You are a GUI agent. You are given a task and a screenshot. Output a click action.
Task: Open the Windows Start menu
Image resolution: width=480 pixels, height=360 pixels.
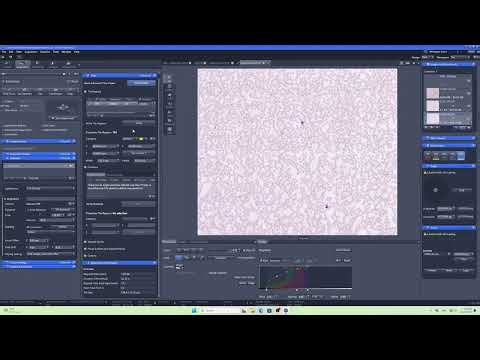(194, 310)
